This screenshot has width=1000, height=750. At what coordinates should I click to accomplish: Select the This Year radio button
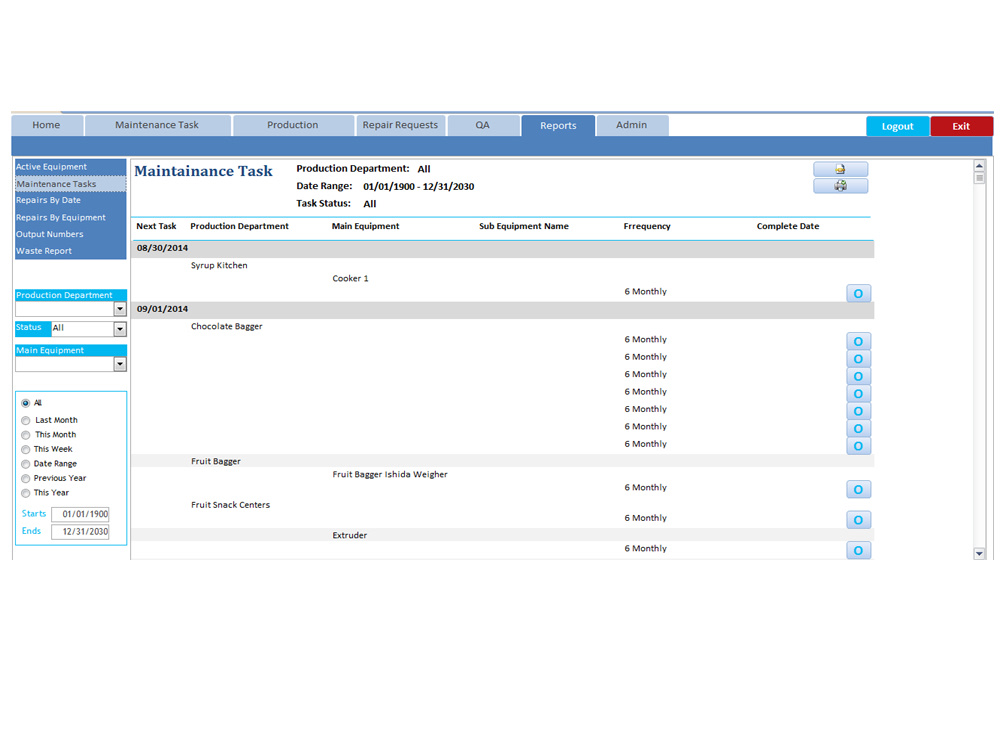coord(26,493)
